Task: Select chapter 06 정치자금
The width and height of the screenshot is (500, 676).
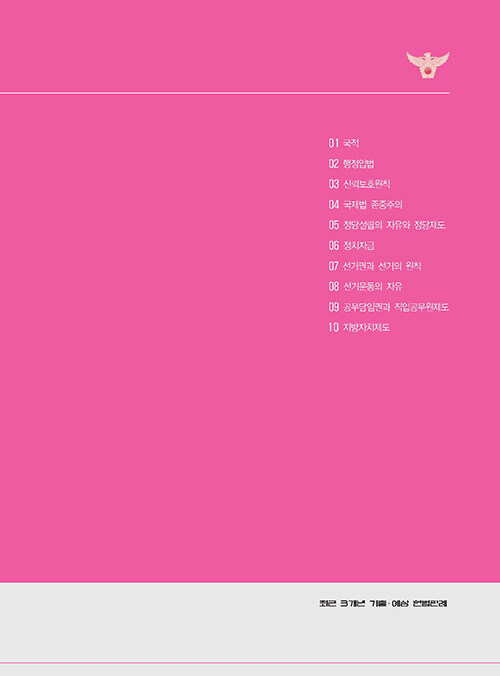Action: click(351, 245)
